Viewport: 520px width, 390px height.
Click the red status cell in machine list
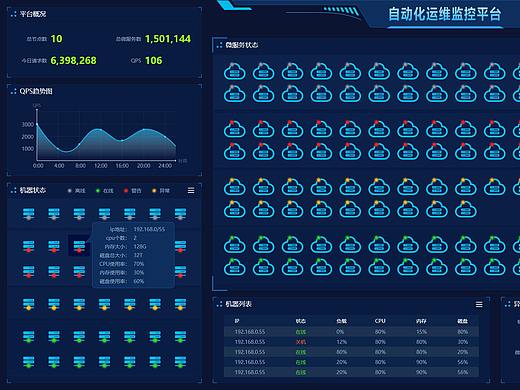301,342
